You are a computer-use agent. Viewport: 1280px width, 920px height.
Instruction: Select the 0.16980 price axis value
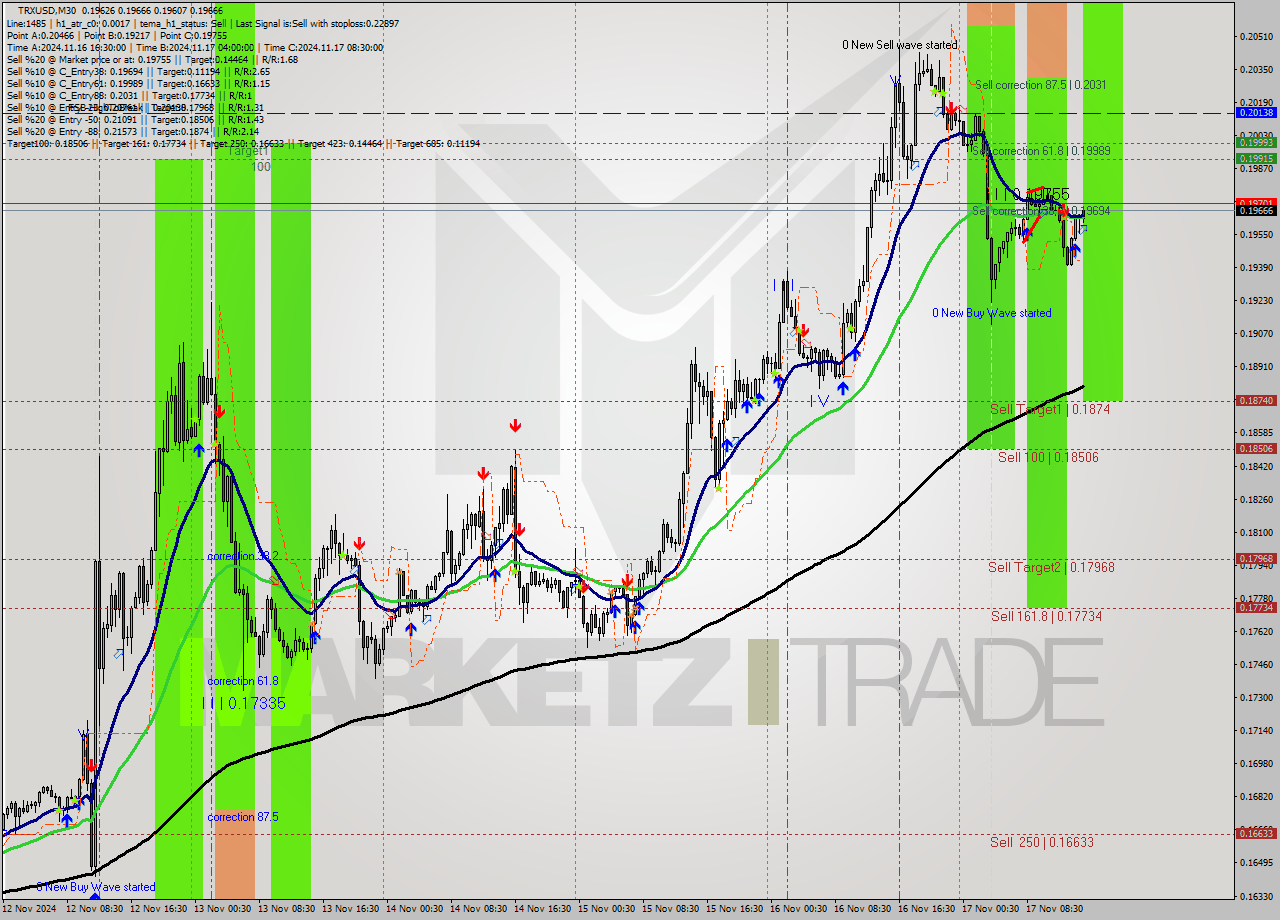pos(1256,763)
